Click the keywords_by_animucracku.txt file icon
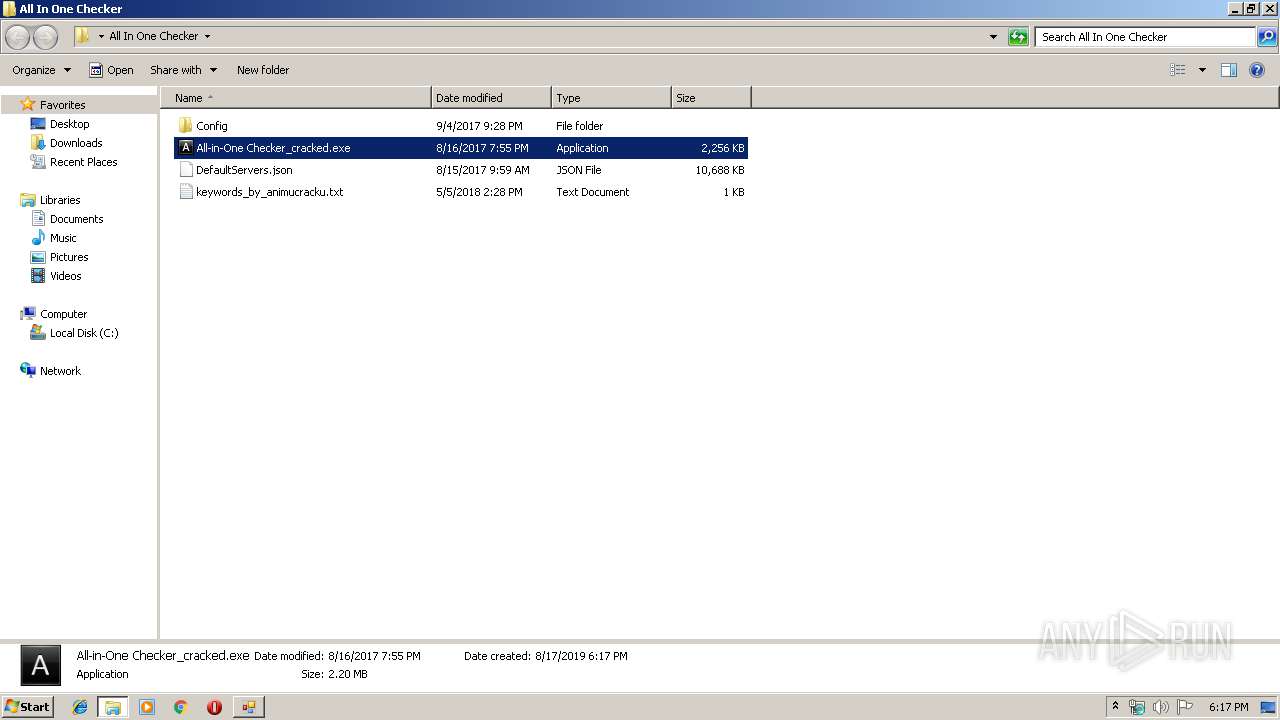The image size is (1280, 720). click(185, 192)
